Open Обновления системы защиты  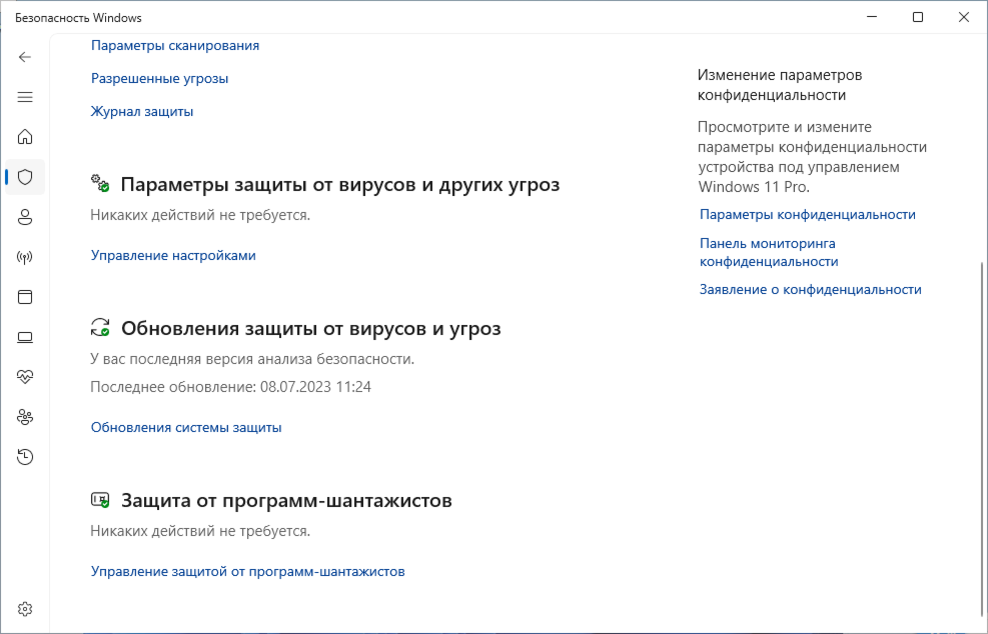click(185, 427)
